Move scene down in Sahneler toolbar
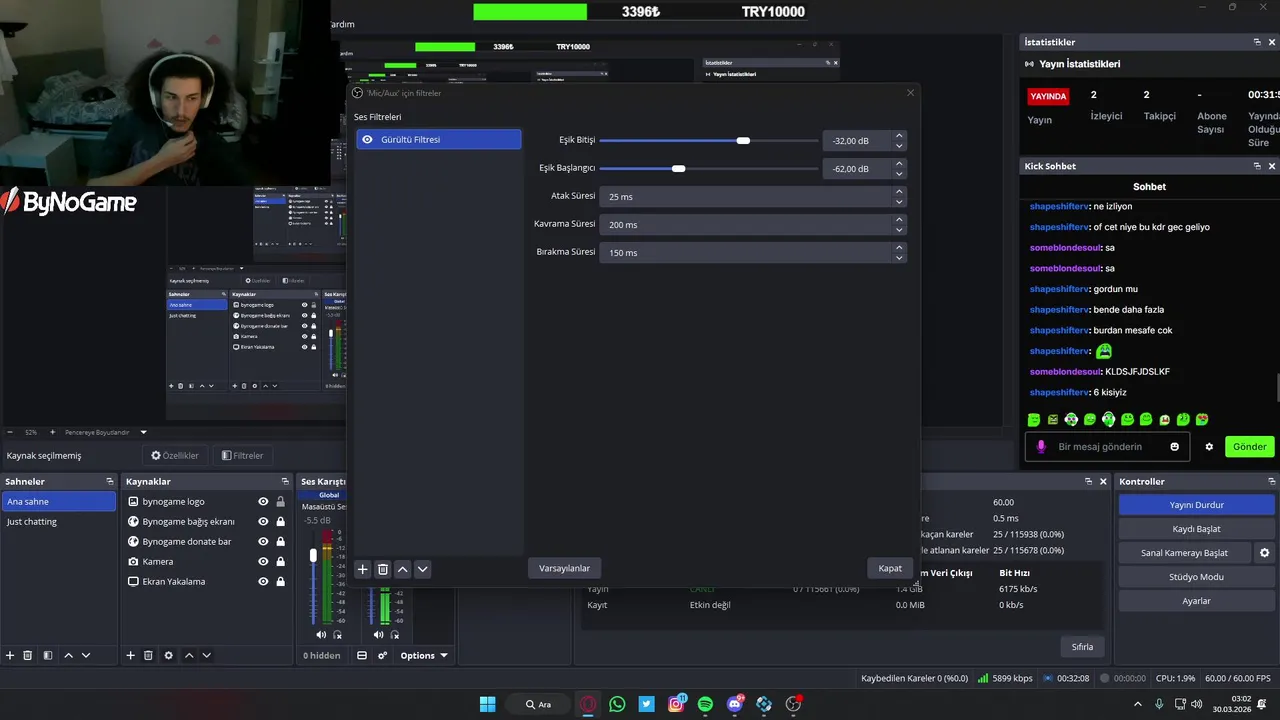This screenshot has width=1280, height=720. pos(86,656)
